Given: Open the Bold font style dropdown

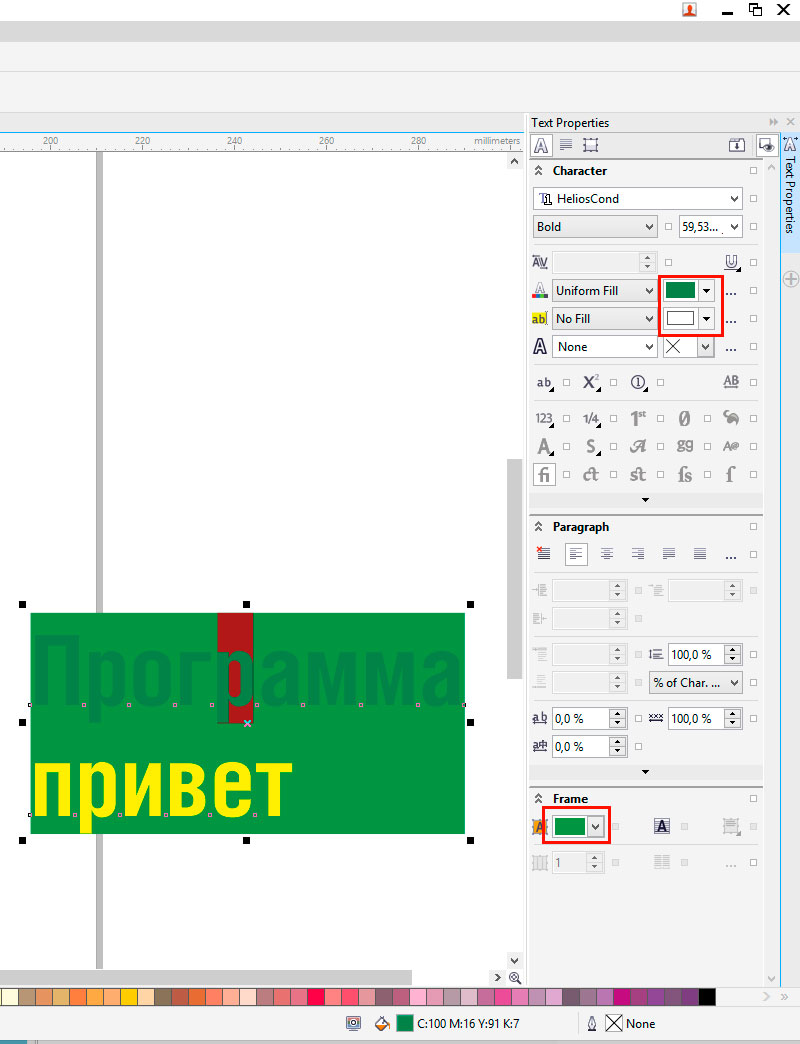Looking at the screenshot, I should click(x=650, y=226).
